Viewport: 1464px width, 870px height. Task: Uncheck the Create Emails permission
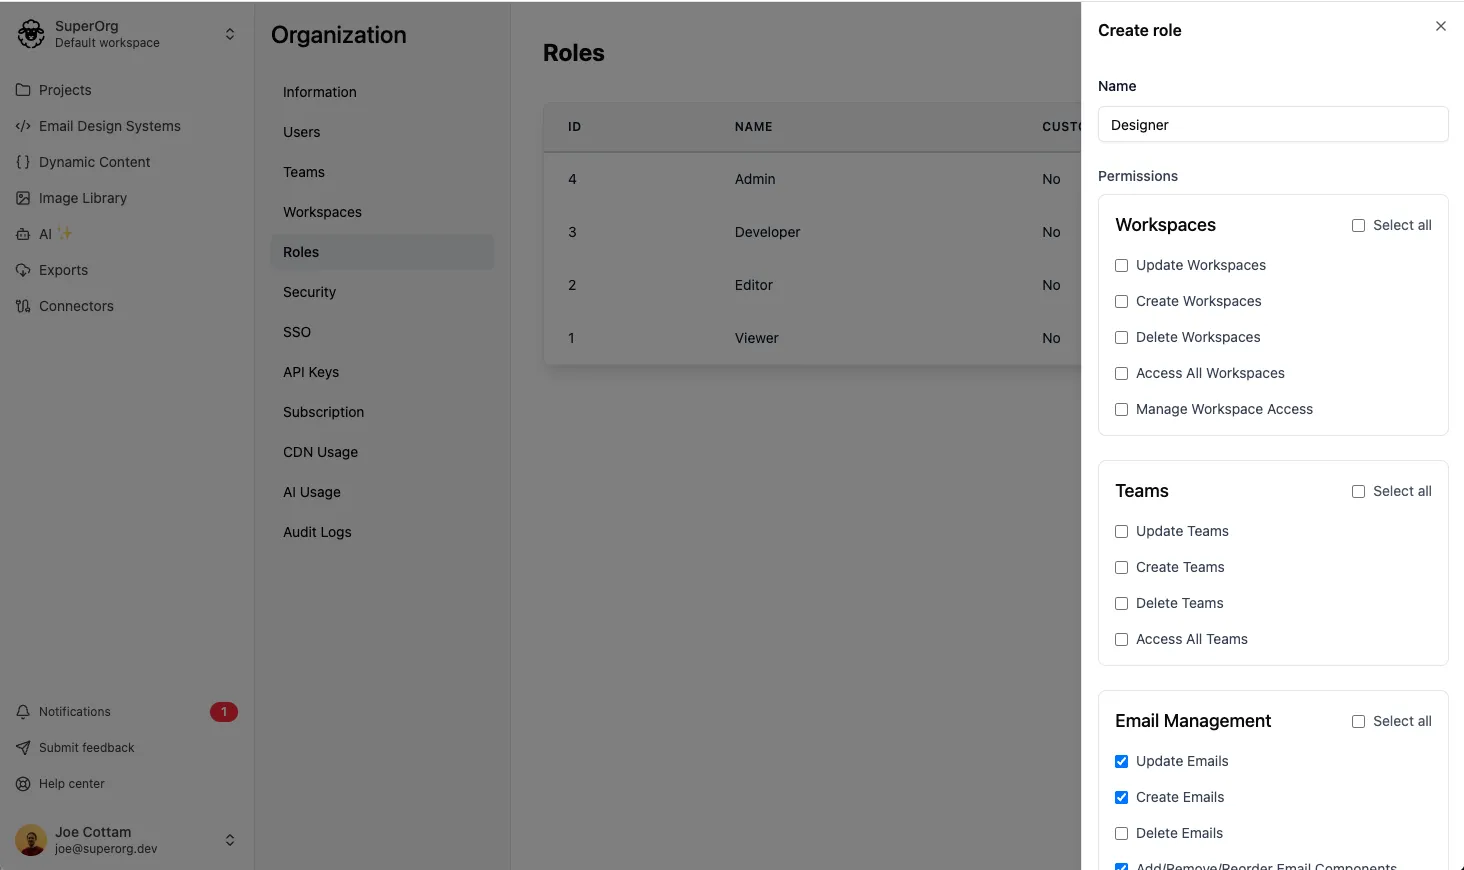pos(1121,797)
